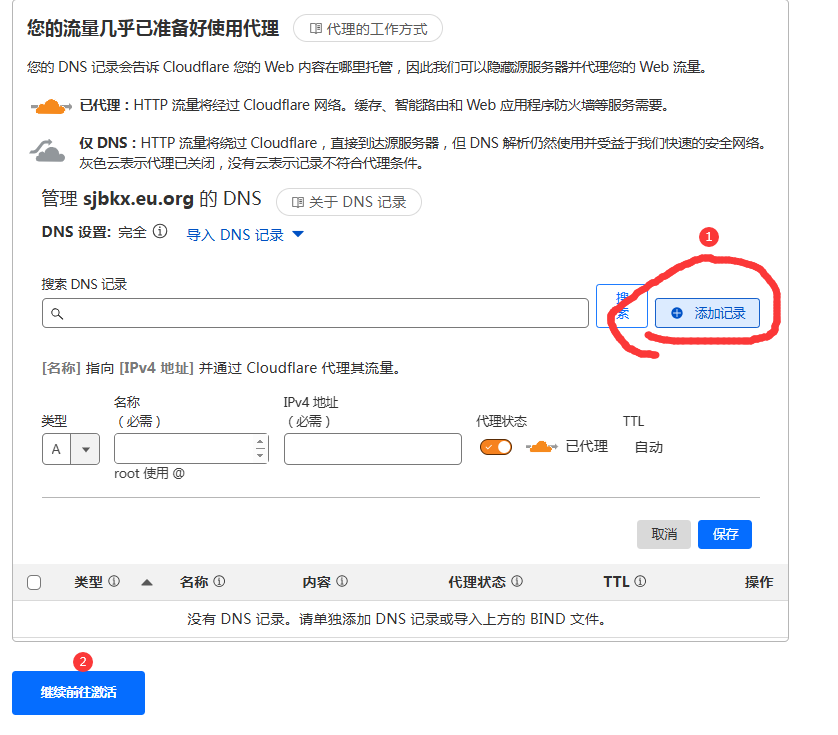Viewport: 838px width, 735px height.
Task: Click the TTL column header text
Action: [616, 582]
